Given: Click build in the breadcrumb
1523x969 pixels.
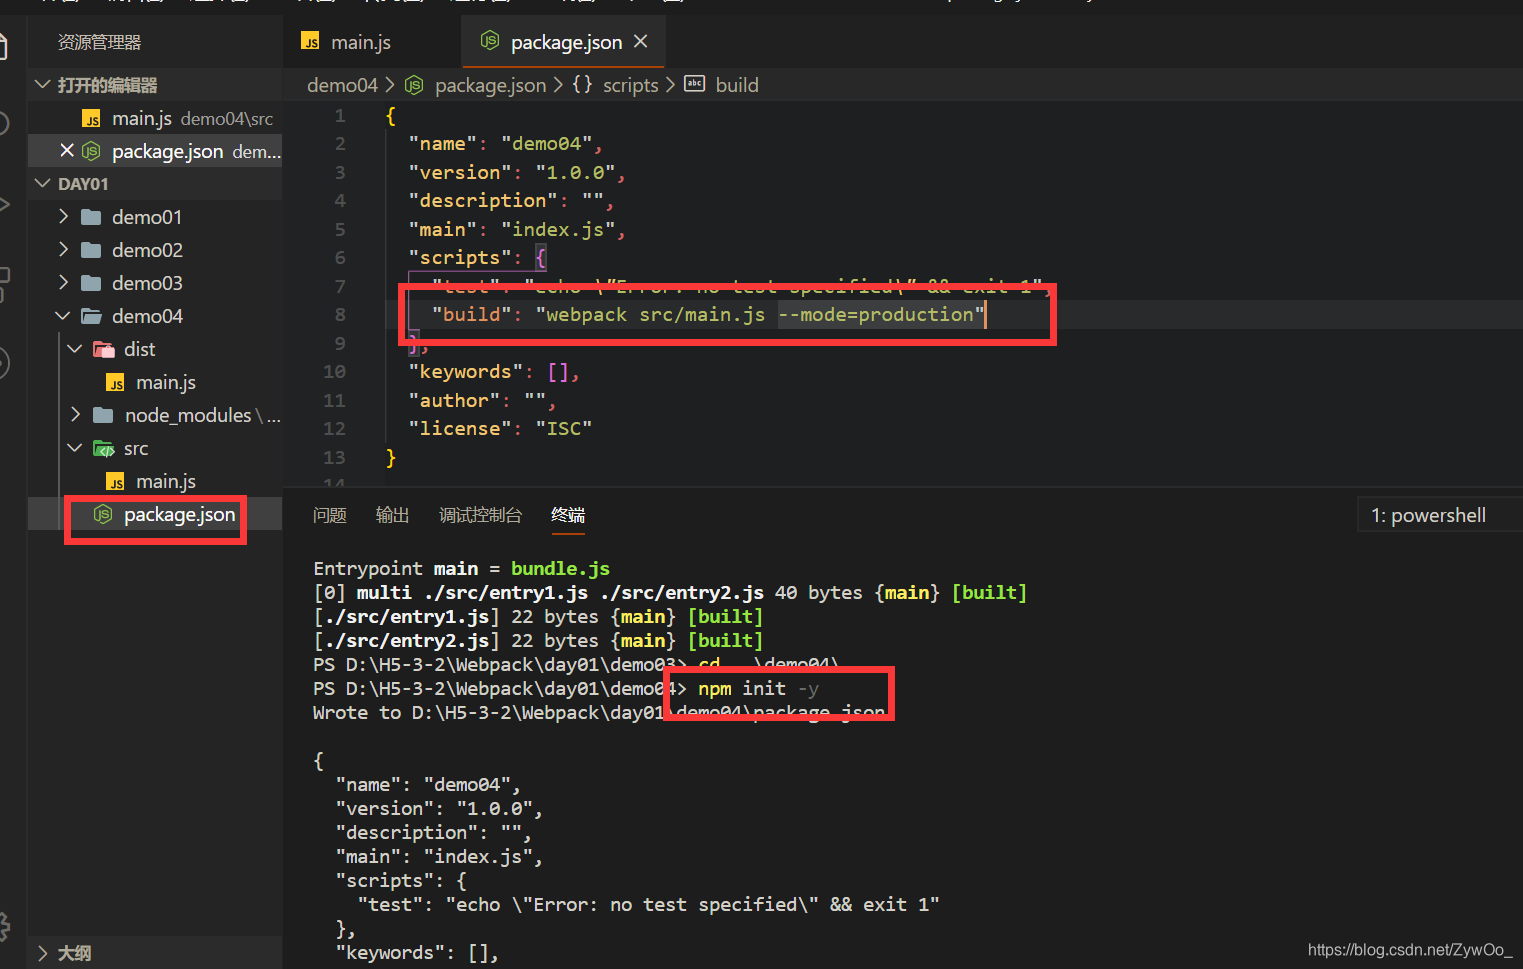Looking at the screenshot, I should point(737,85).
